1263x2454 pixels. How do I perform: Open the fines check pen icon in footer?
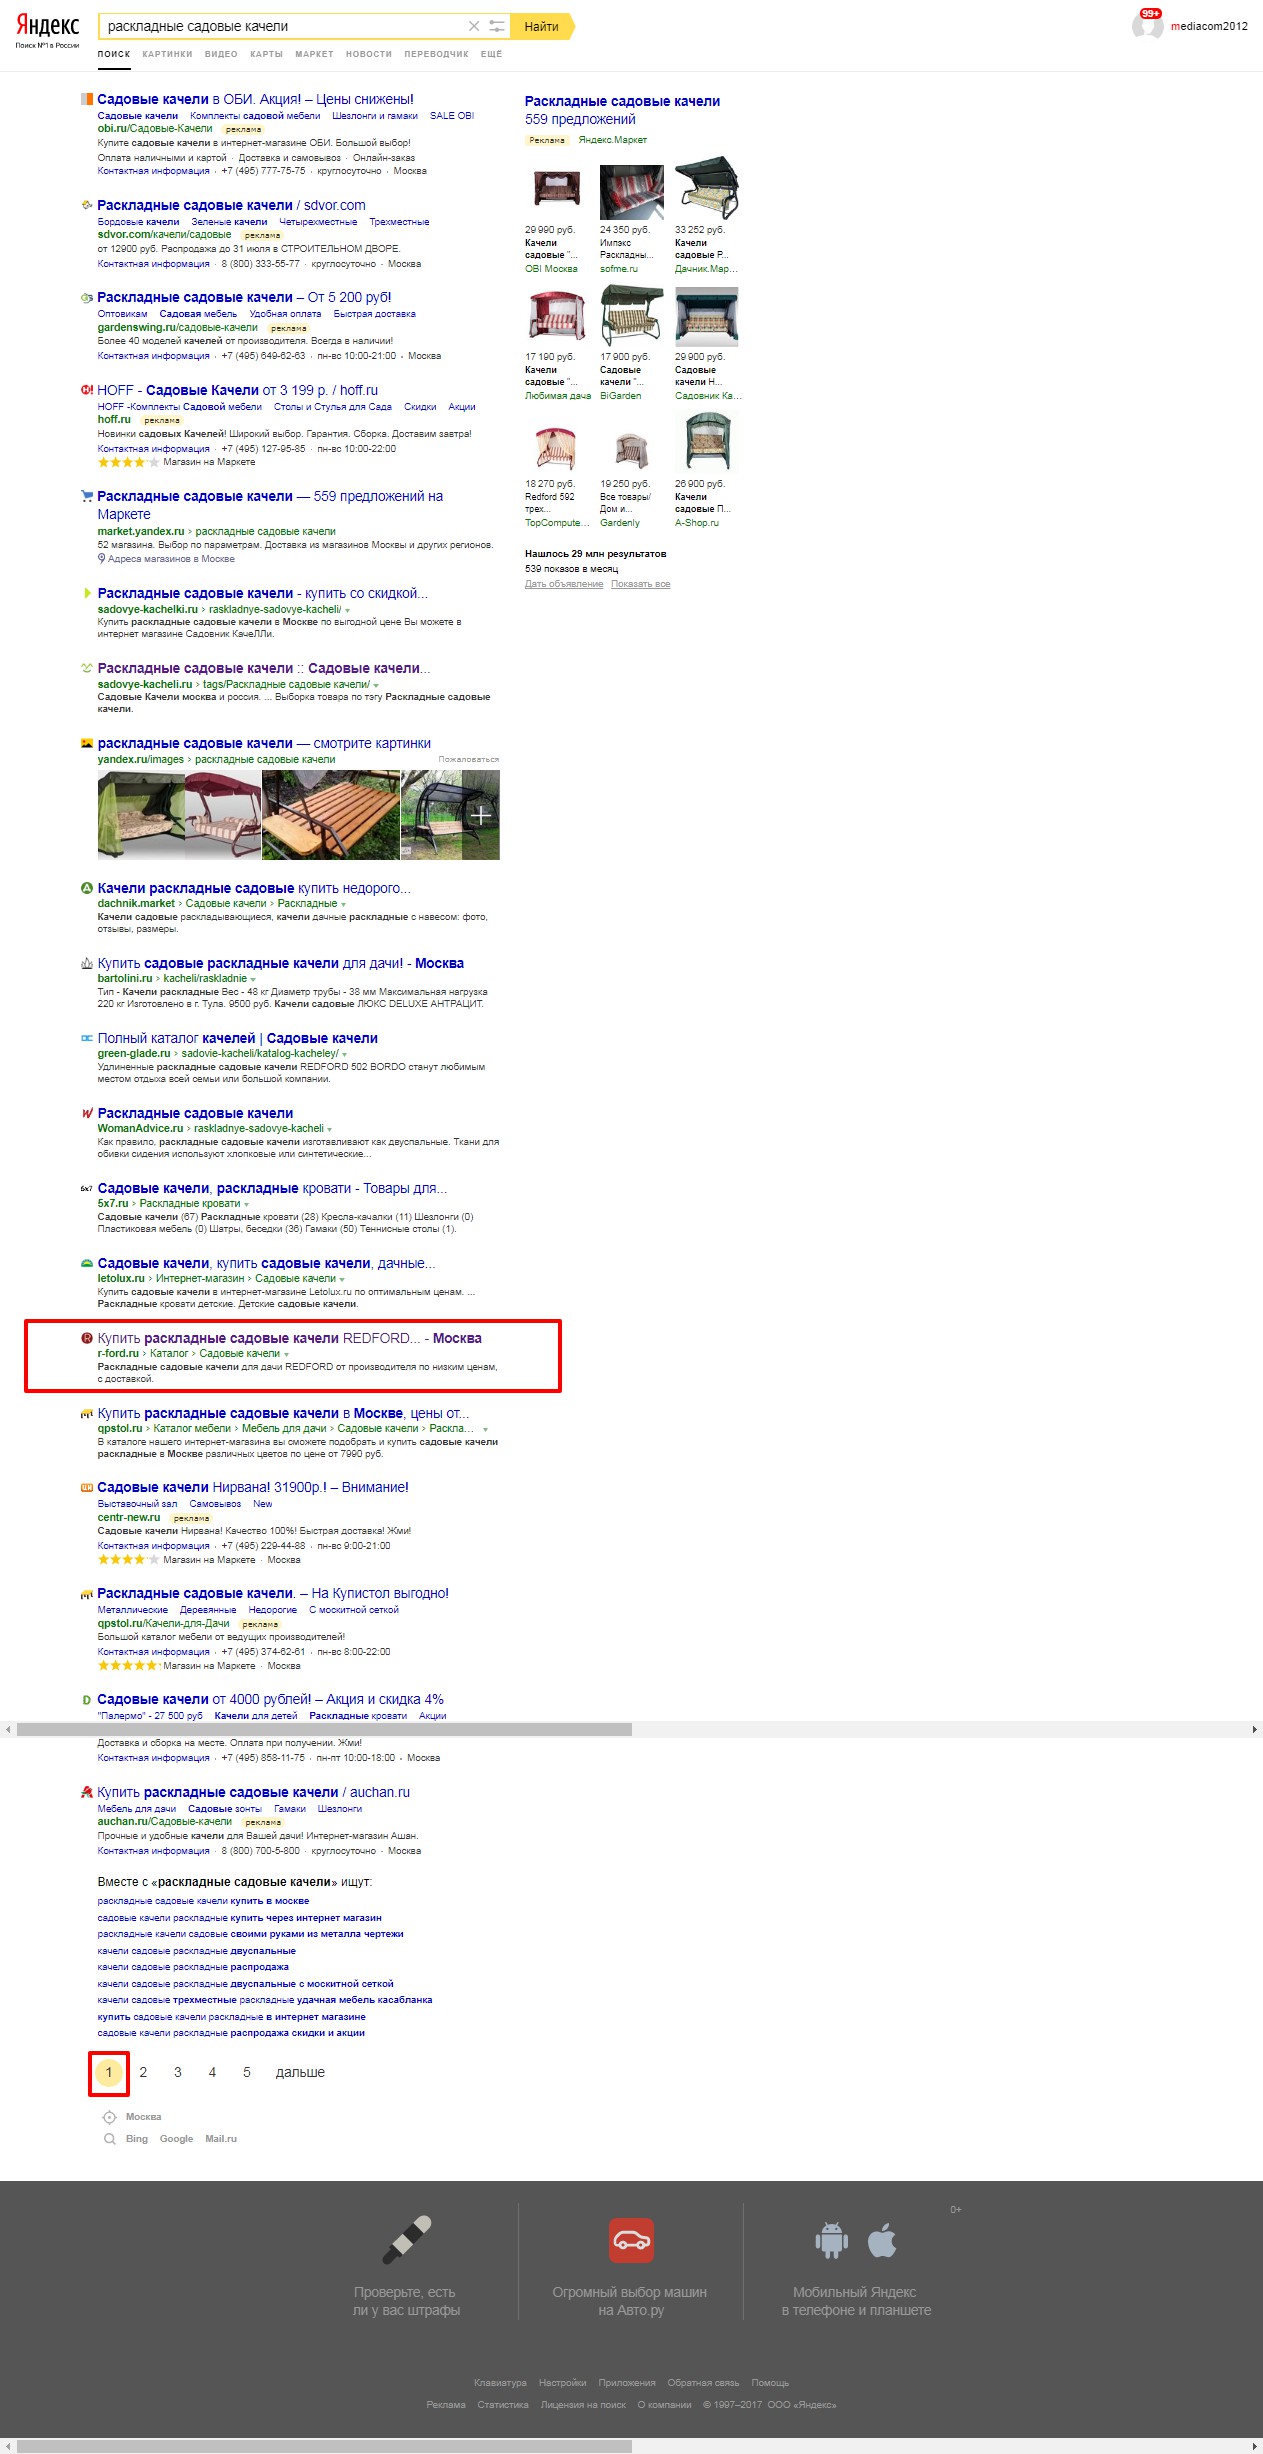pyautogui.click(x=406, y=2240)
